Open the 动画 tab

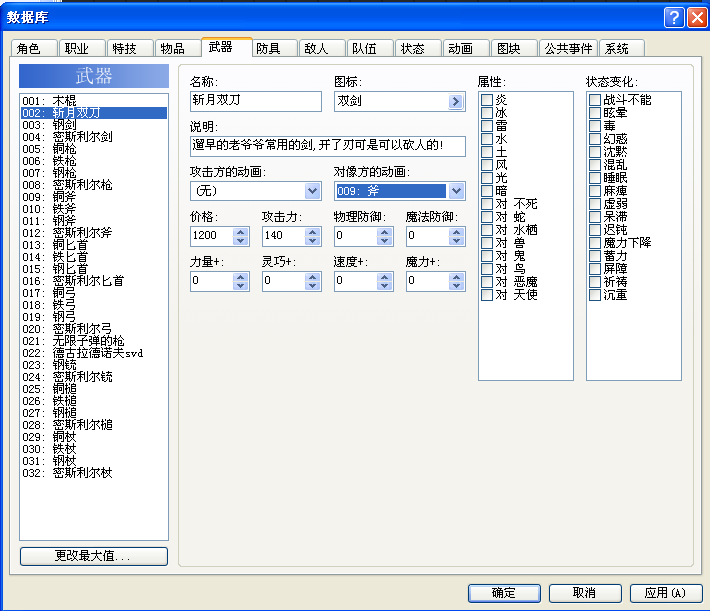(466, 48)
